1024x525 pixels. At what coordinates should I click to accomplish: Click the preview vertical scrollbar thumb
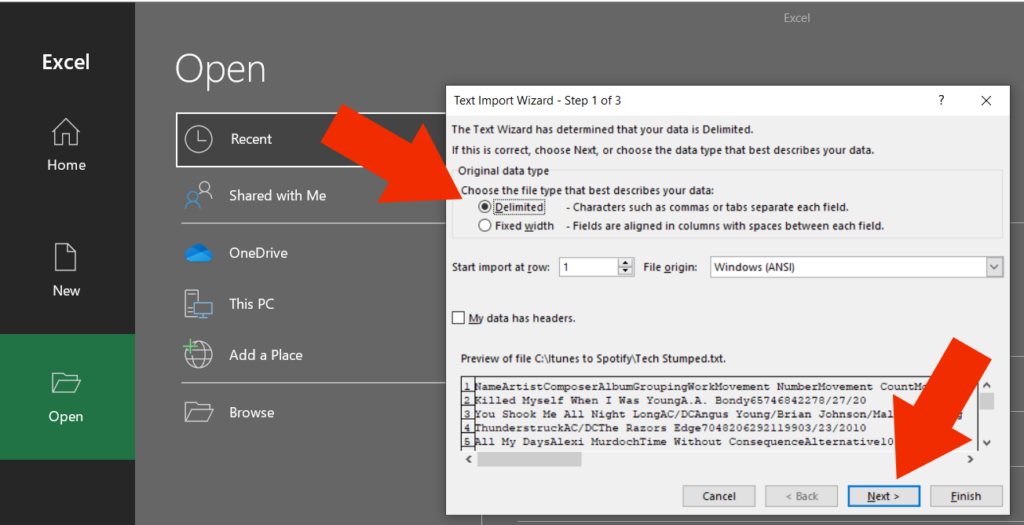point(987,401)
